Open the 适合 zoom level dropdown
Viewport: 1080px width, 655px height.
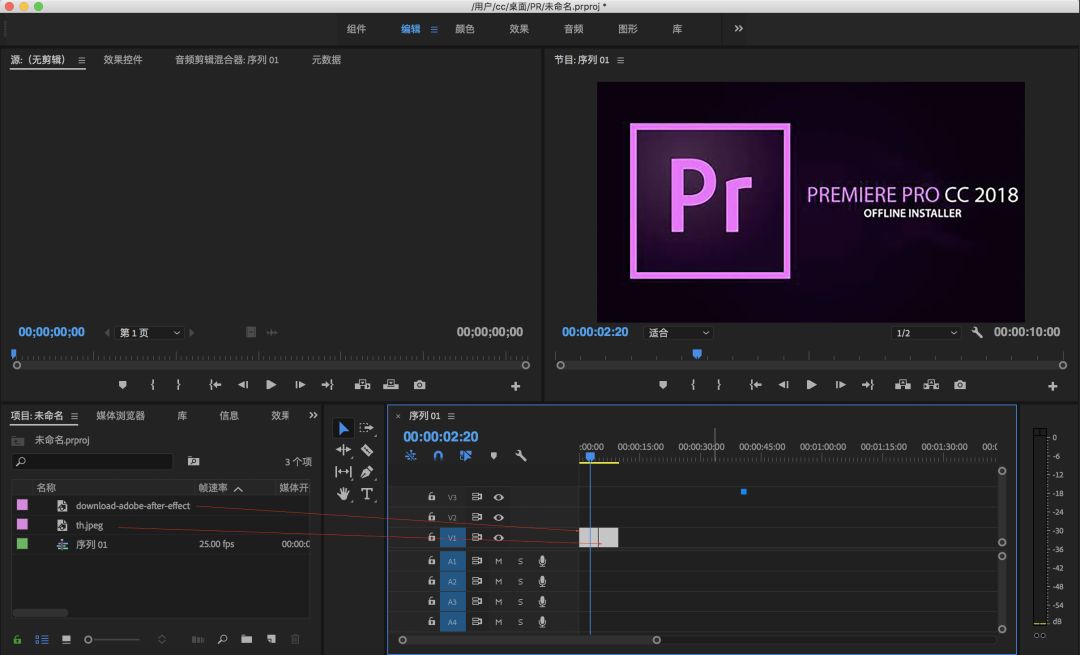pos(678,333)
